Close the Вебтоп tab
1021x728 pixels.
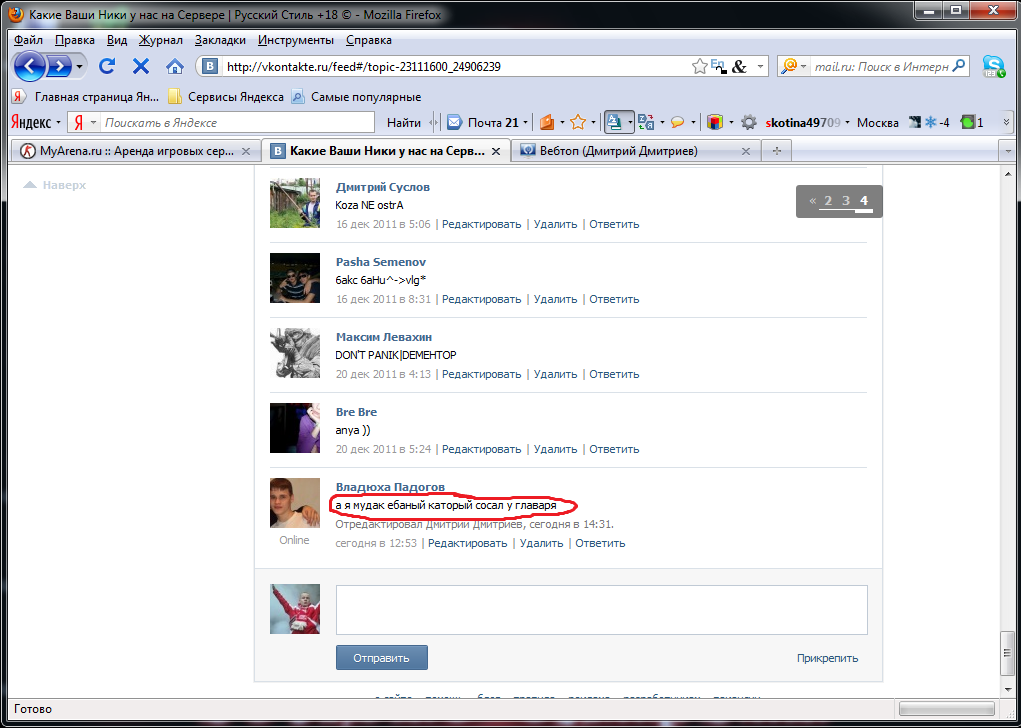(746, 151)
